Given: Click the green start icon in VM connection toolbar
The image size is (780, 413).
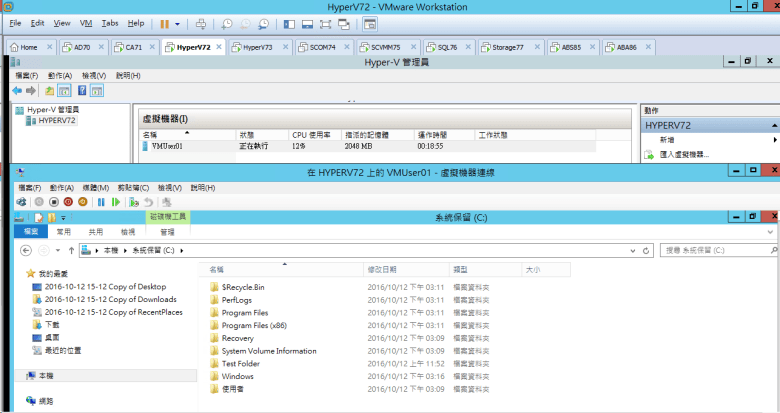Looking at the screenshot, I should (x=116, y=201).
